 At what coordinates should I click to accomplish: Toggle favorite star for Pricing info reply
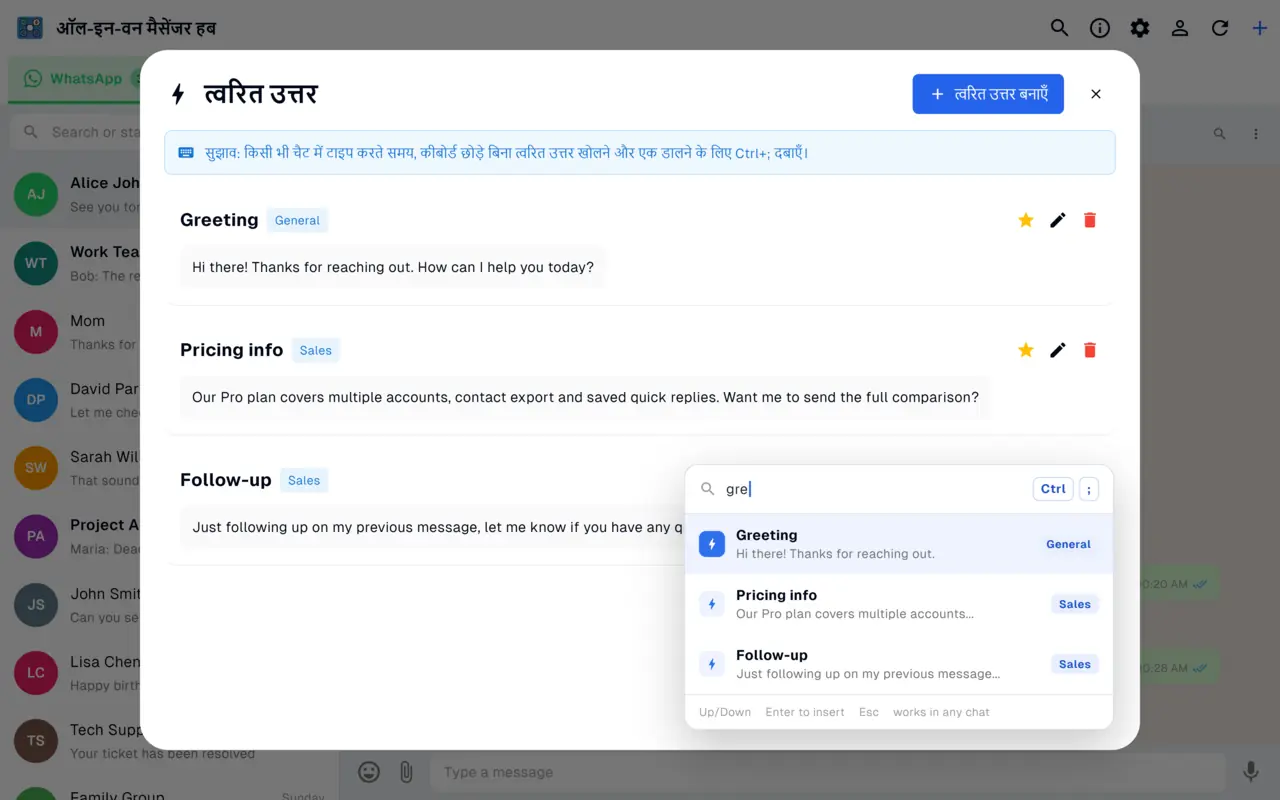1025,350
